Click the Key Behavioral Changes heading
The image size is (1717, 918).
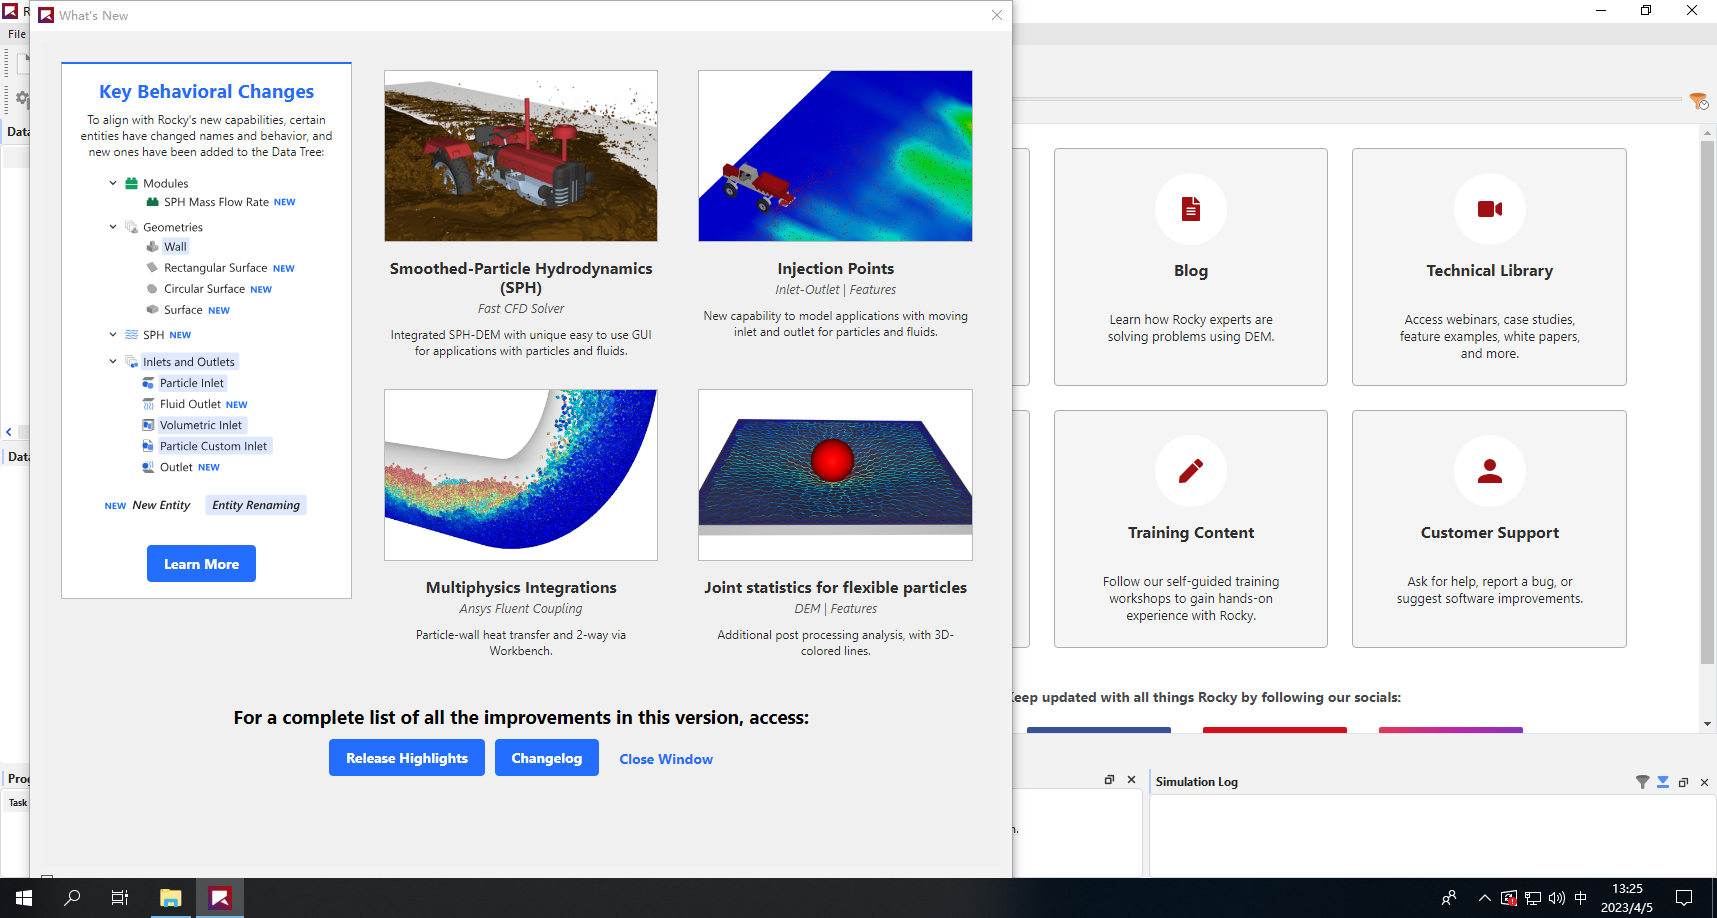(x=206, y=91)
